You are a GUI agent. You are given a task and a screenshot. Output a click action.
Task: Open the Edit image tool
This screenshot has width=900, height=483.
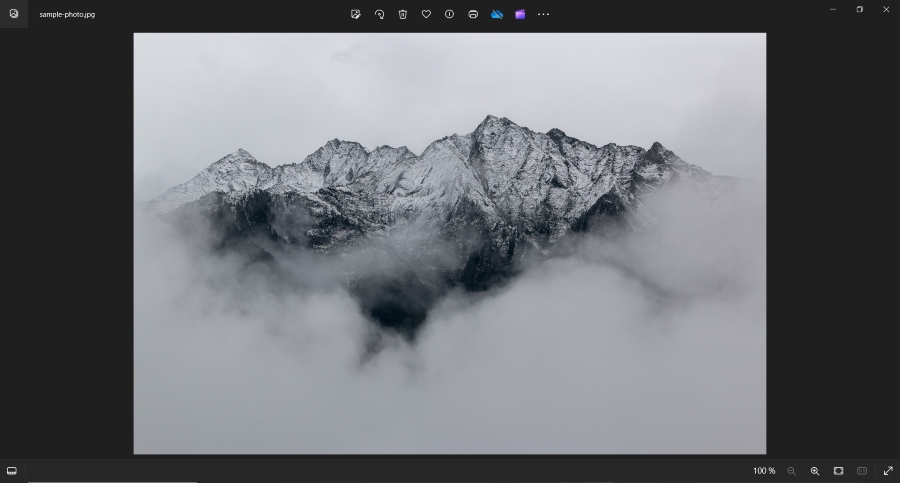pyautogui.click(x=355, y=14)
